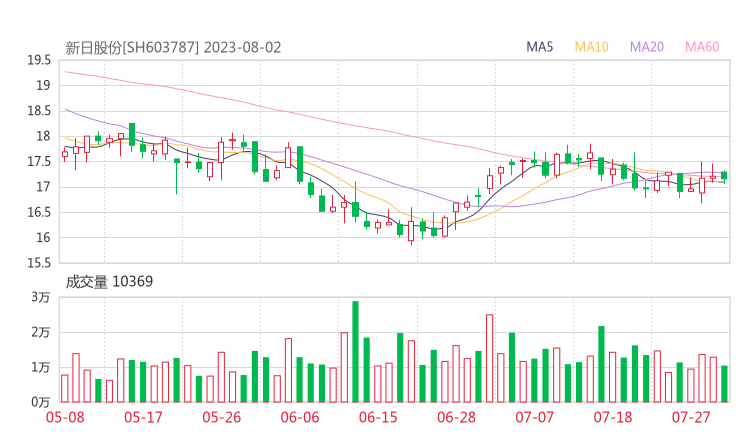The image size is (740, 440).
Task: Click the 1万 volume axis label
Action: 41,367
